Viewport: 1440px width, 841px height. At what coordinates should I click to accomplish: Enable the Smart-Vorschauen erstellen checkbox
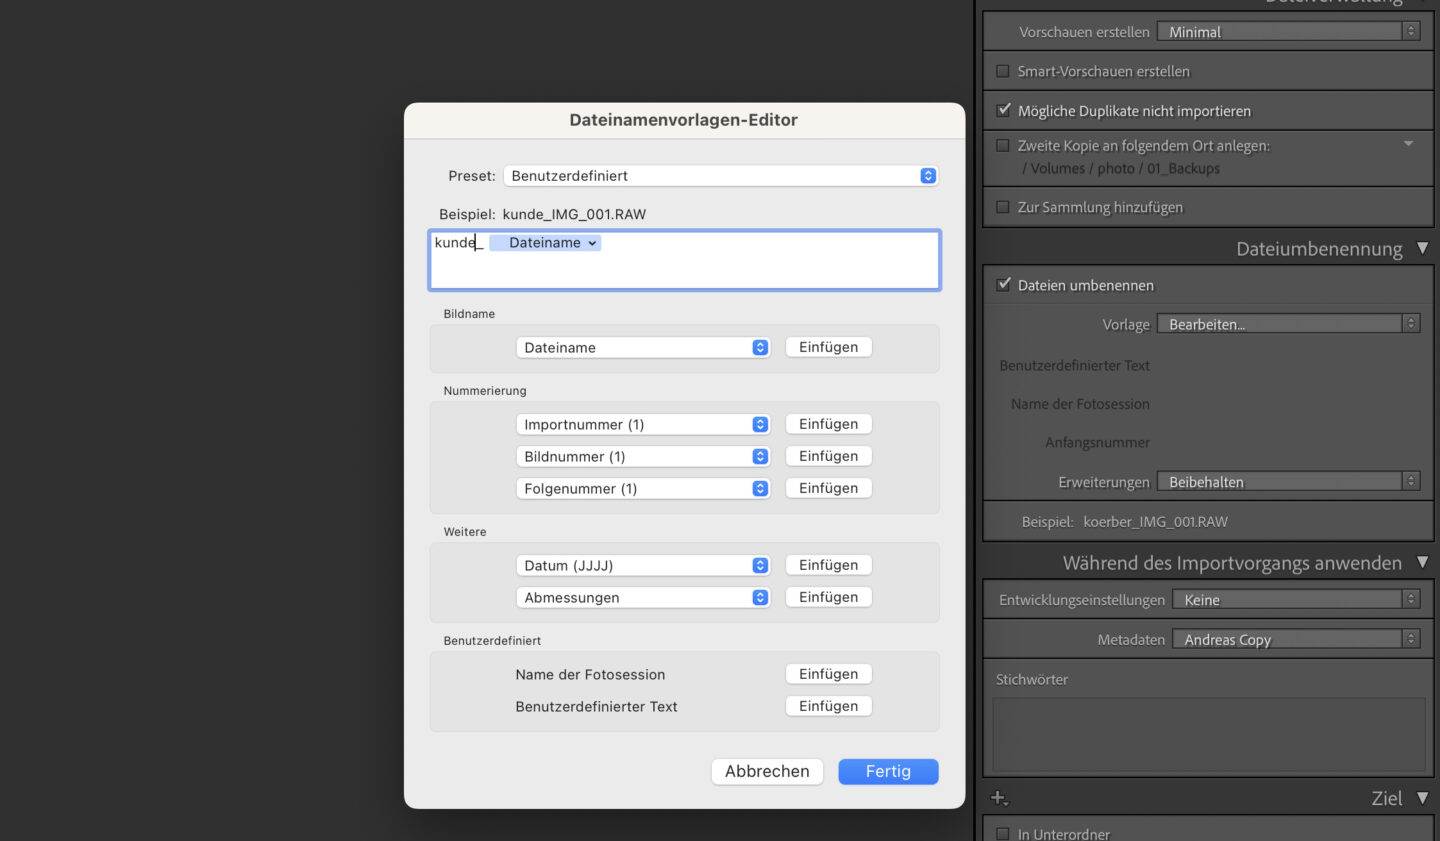coord(1003,71)
